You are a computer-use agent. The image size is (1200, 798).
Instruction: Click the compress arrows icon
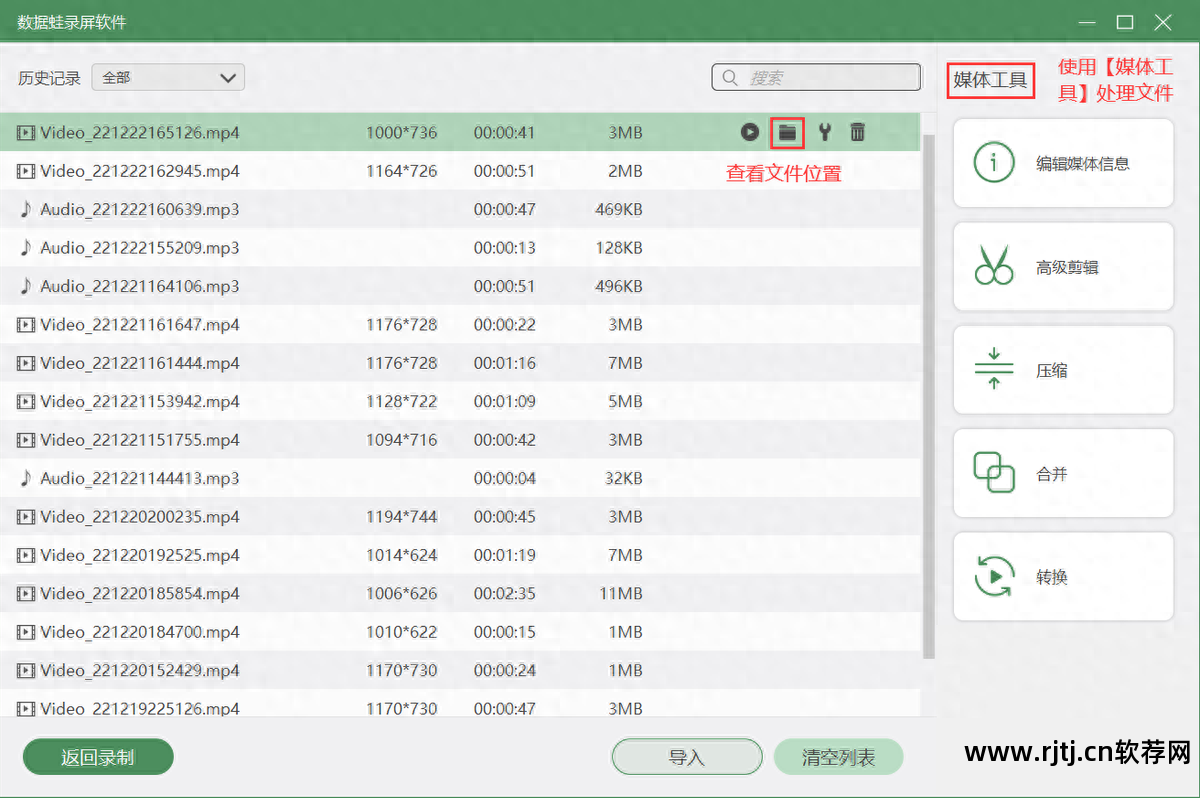[994, 370]
